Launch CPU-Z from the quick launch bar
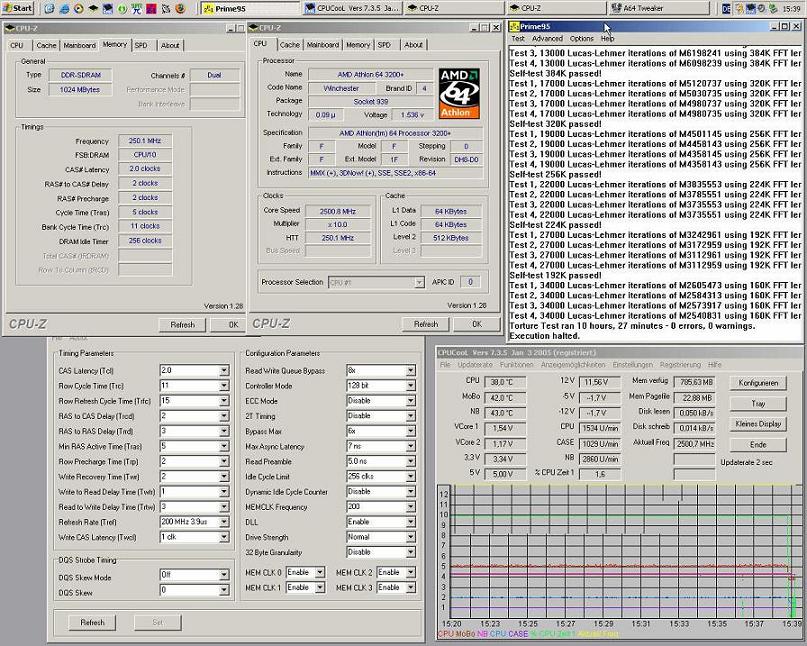 point(93,8)
